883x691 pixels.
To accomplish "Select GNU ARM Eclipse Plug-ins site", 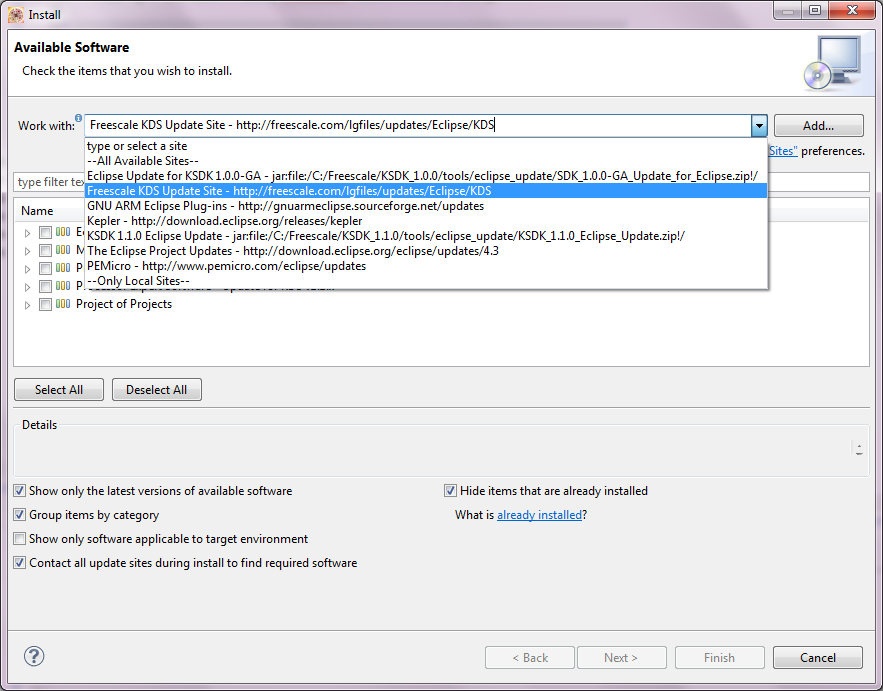I will [426, 206].
